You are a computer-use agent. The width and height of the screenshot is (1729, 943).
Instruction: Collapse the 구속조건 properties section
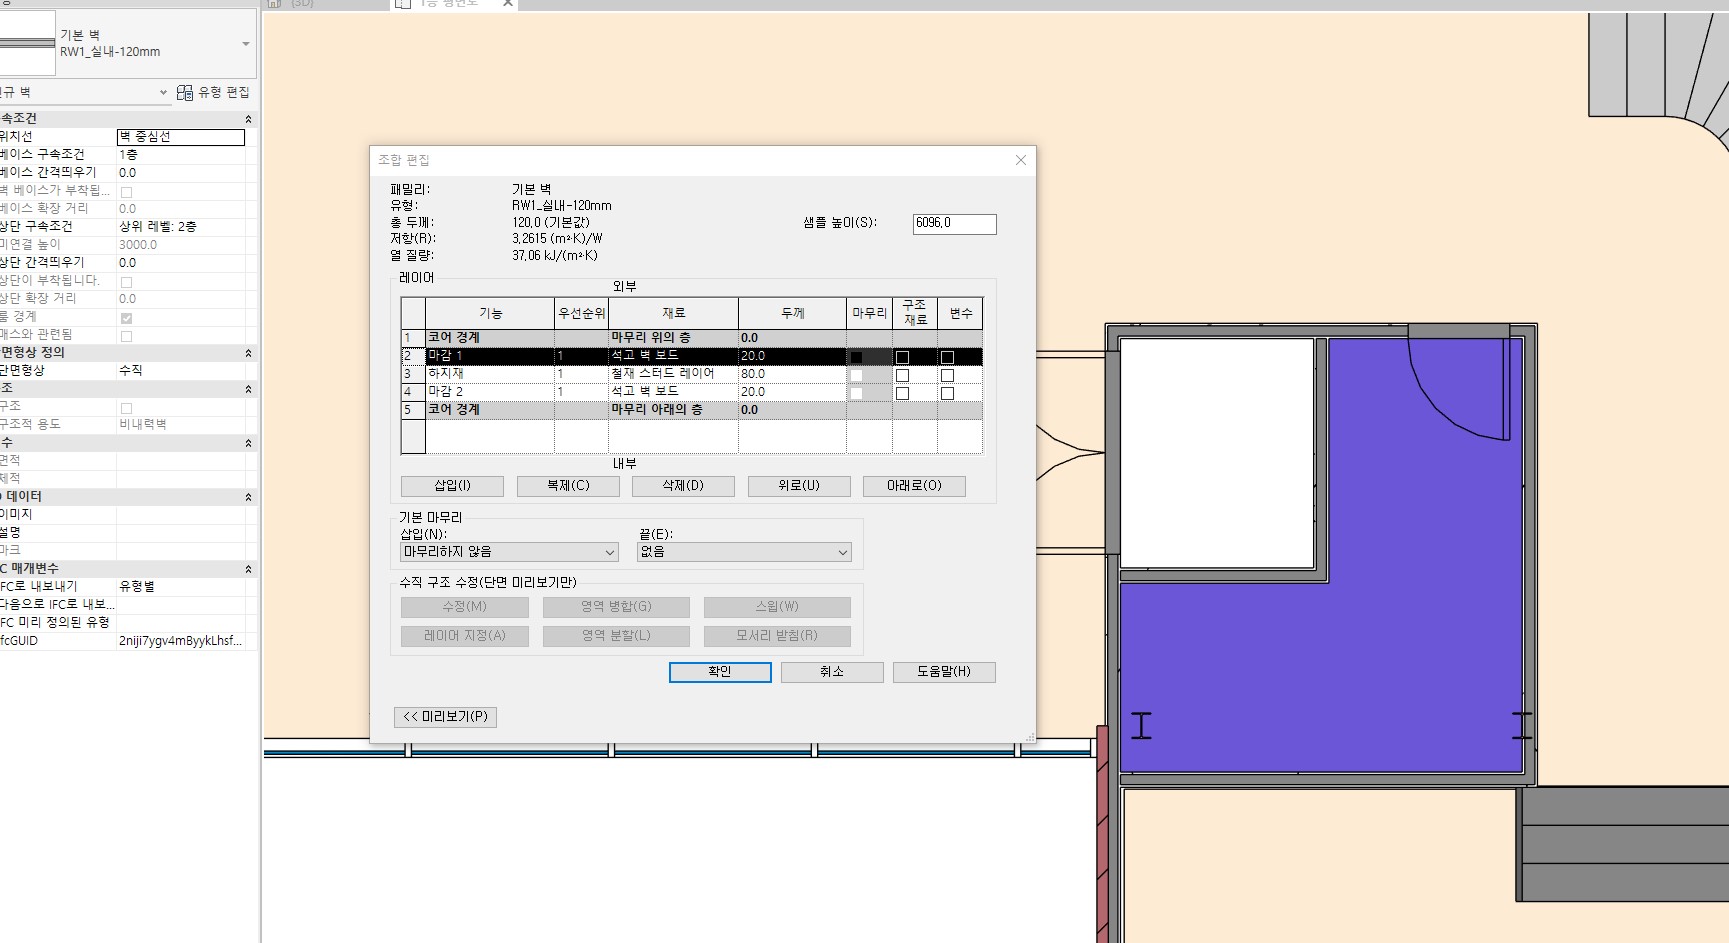pos(248,119)
